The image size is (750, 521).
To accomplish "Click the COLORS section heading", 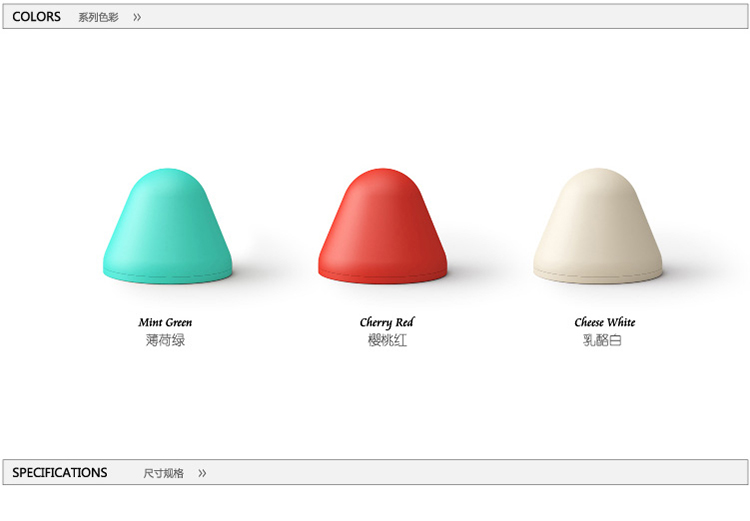I will point(36,17).
